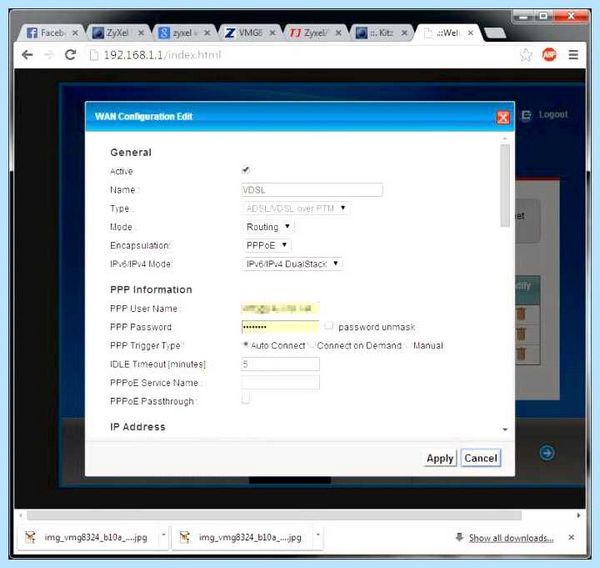Click the Name field showing VDSL
This screenshot has width=600, height=568.
[x=312, y=190]
